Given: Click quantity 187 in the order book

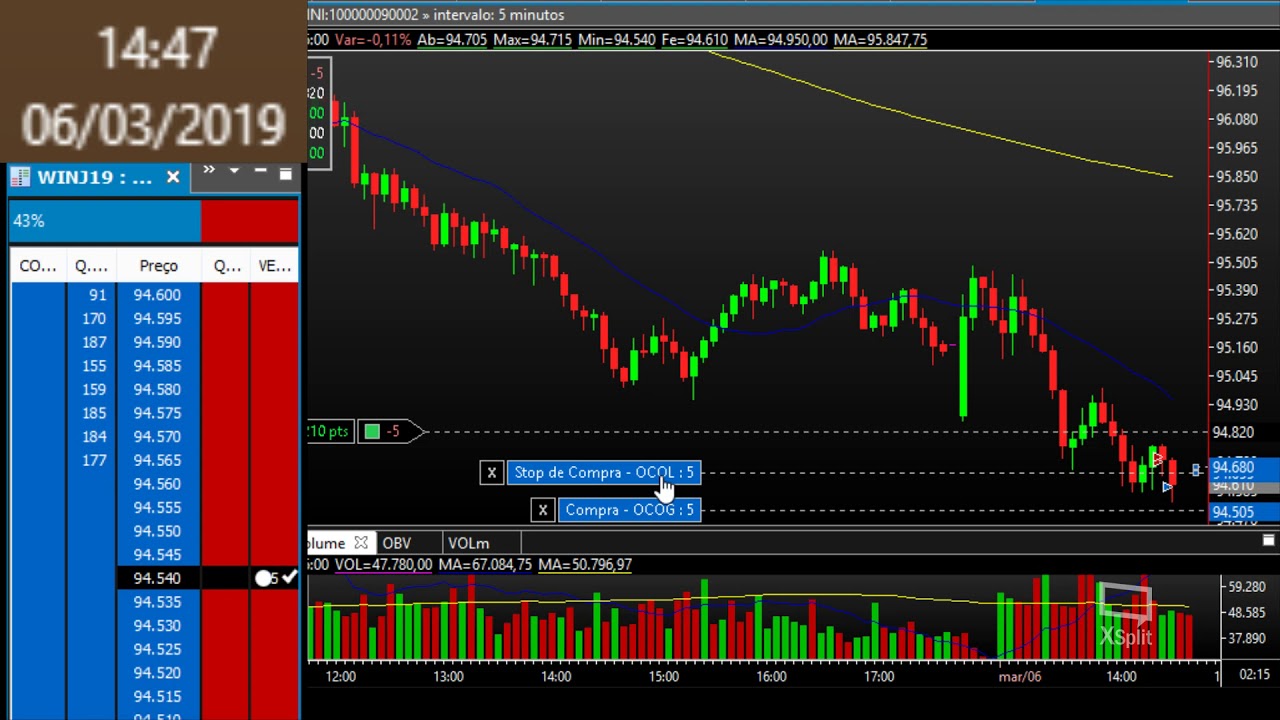Looking at the screenshot, I should pos(94,342).
